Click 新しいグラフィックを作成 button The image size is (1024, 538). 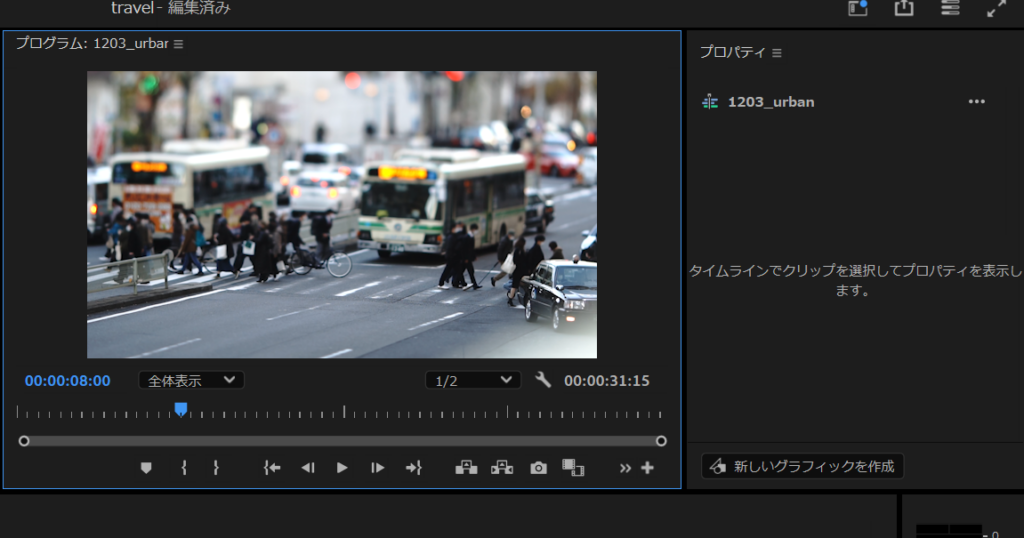[803, 466]
